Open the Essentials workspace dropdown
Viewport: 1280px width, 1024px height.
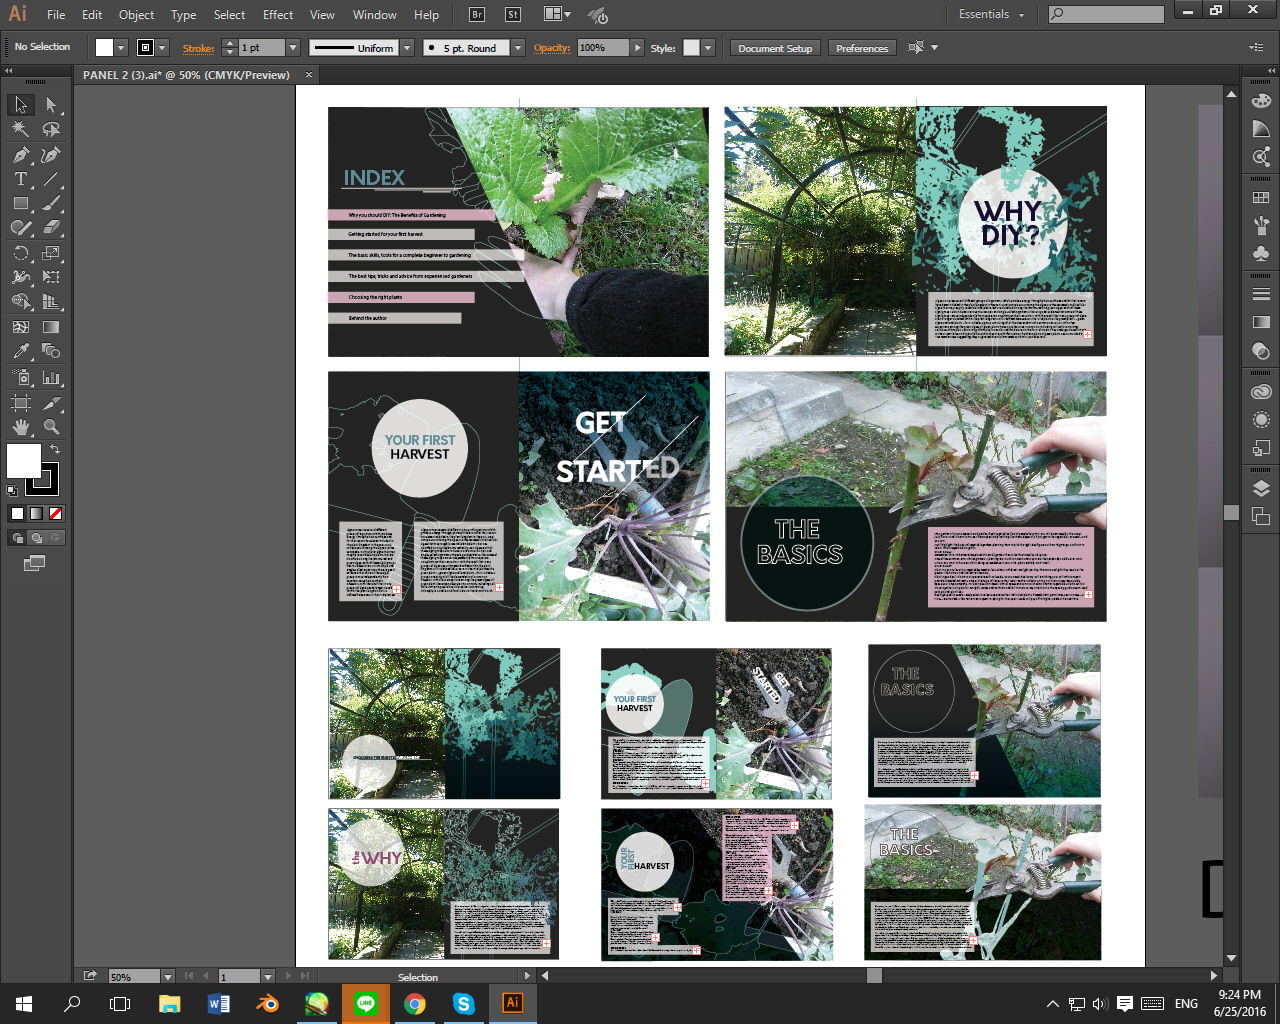992,15
